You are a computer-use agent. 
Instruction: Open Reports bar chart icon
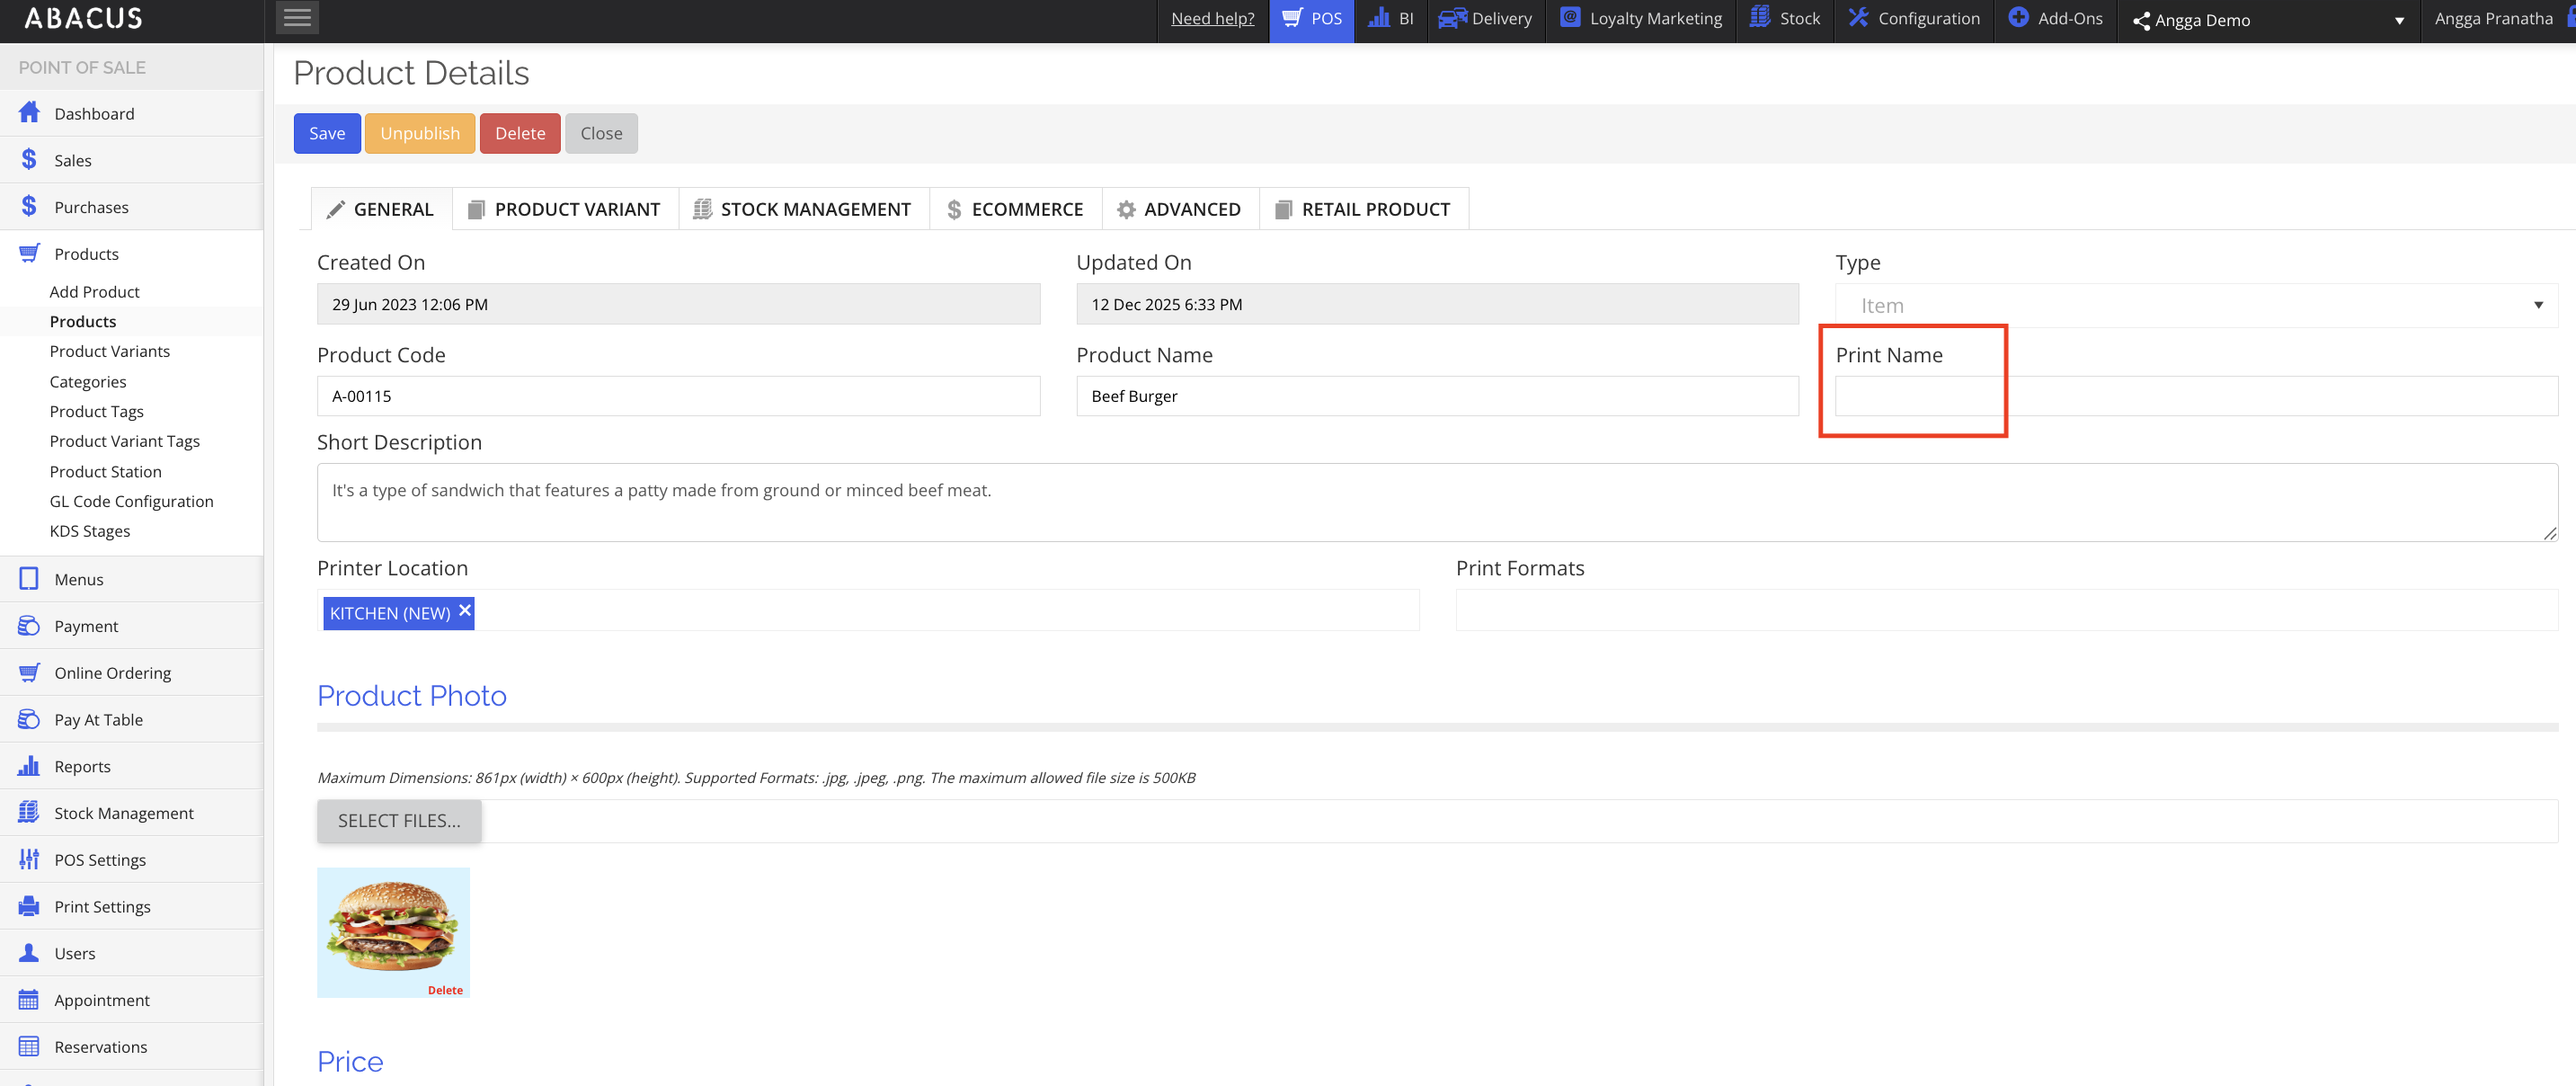pos(29,766)
